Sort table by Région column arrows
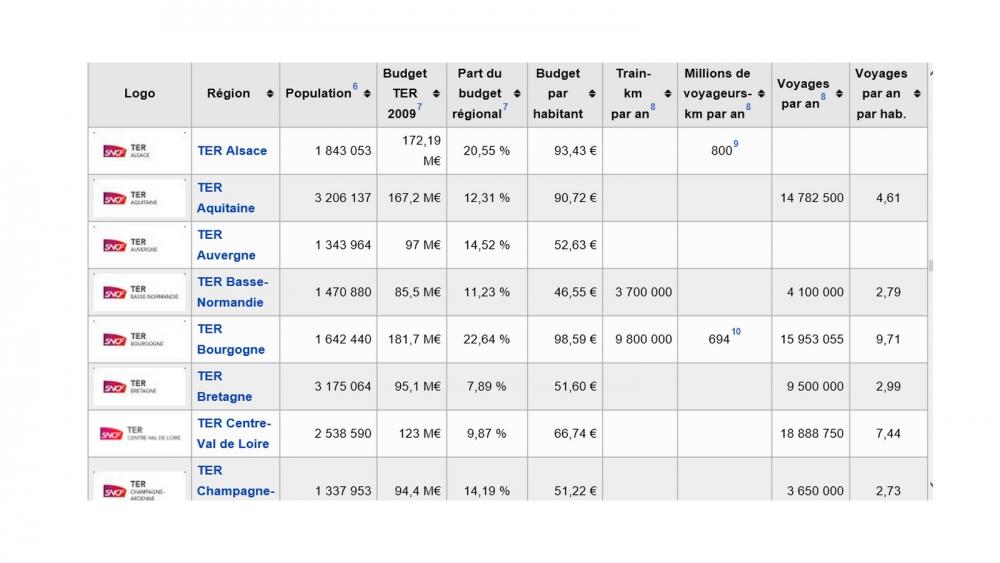The image size is (1000, 563). pyautogui.click(x=270, y=94)
